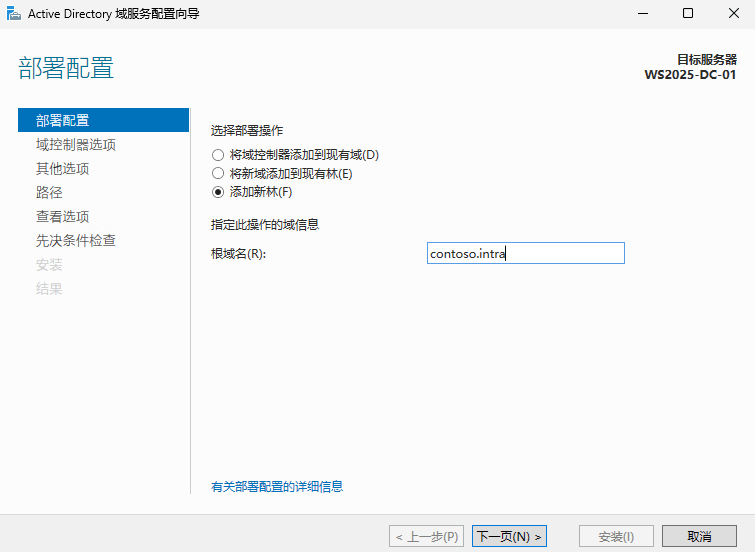Switch to the 其他选项 step

pyautogui.click(x=62, y=168)
